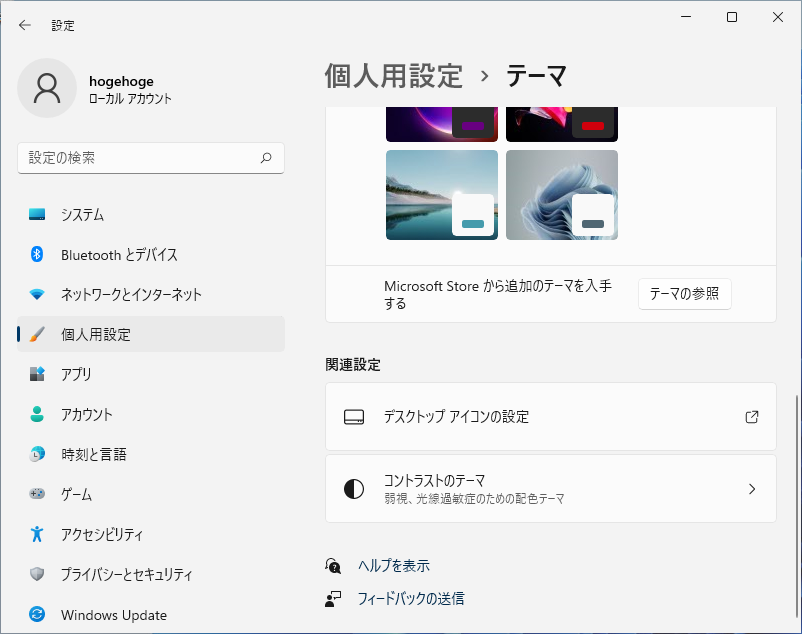This screenshot has width=802, height=634.
Task: Select the lake landscape theme thumbnail
Action: (x=442, y=195)
